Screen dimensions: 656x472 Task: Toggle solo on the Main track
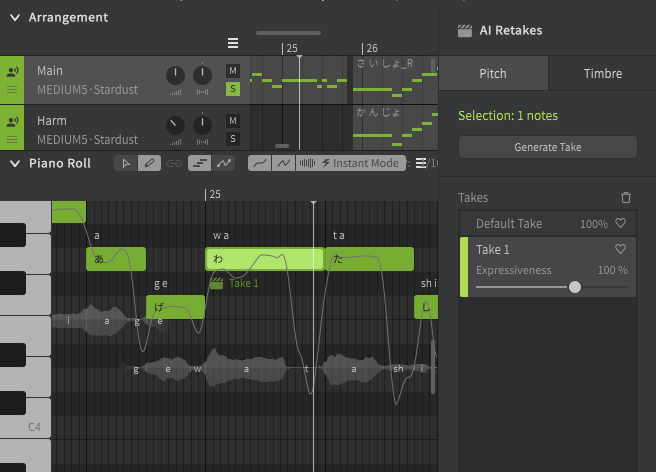click(233, 89)
